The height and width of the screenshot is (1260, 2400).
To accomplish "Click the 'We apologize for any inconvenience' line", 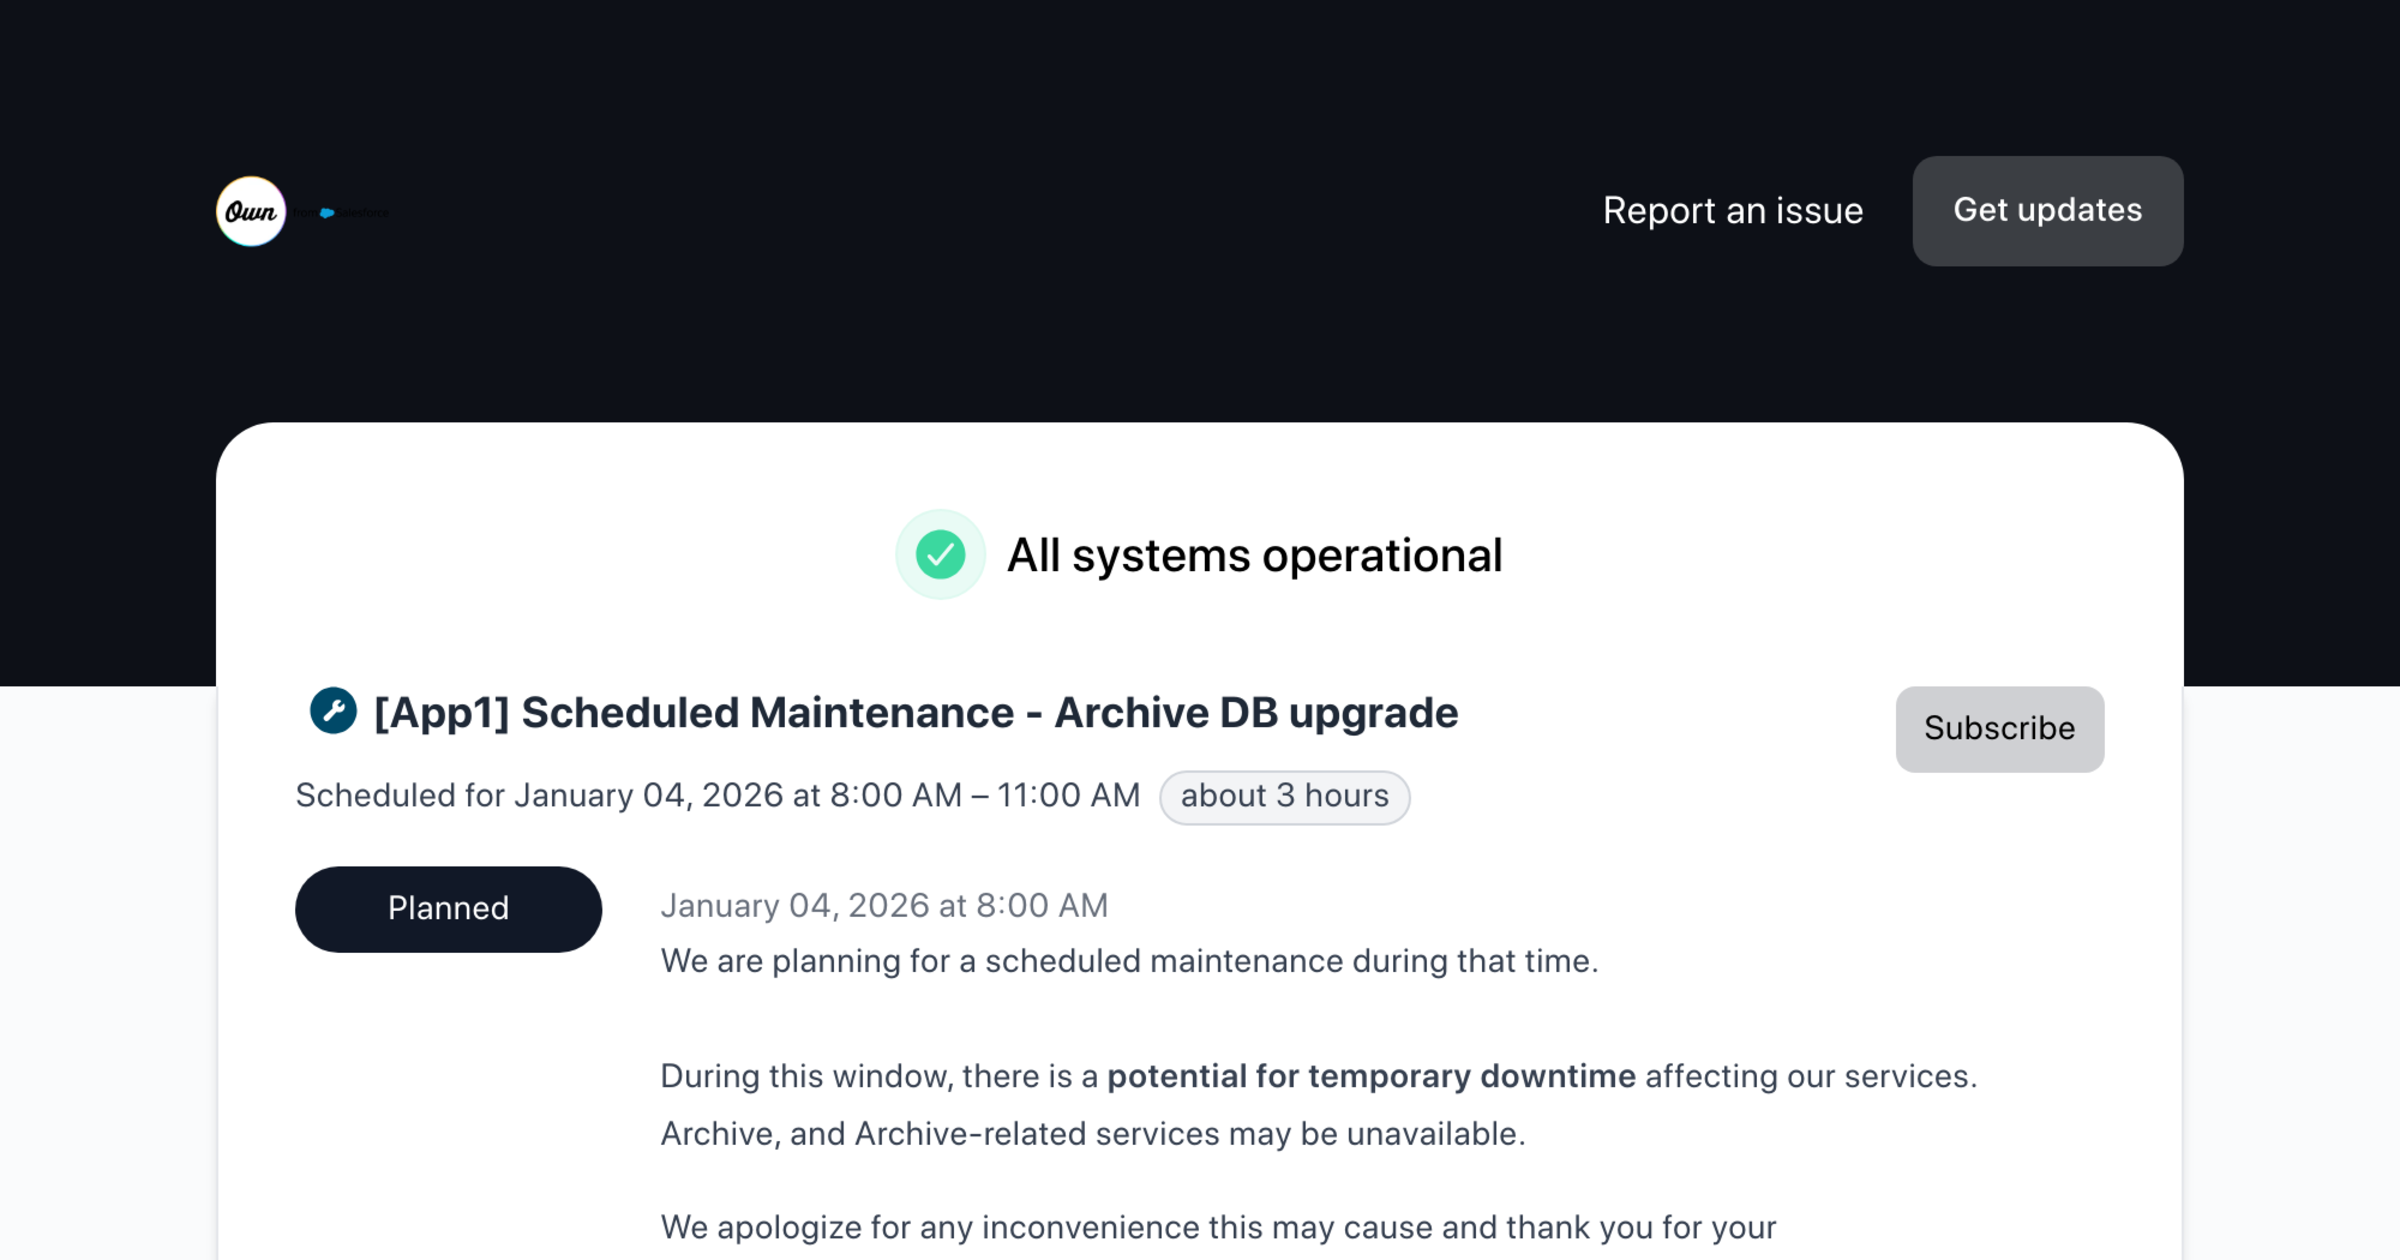I will tap(1218, 1227).
